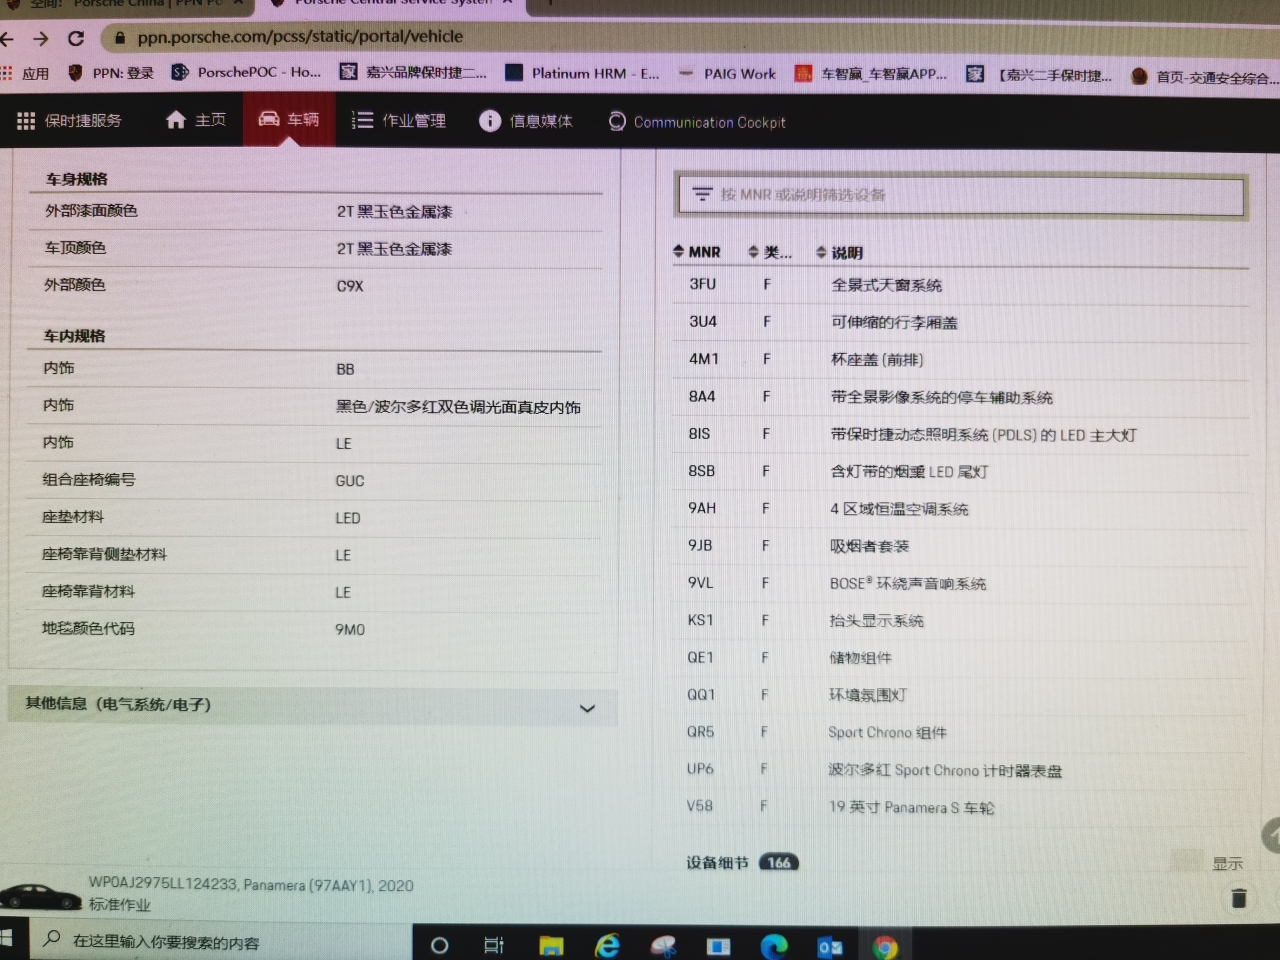
Task: Open the Platinum HRM bookmark
Action: 583,73
